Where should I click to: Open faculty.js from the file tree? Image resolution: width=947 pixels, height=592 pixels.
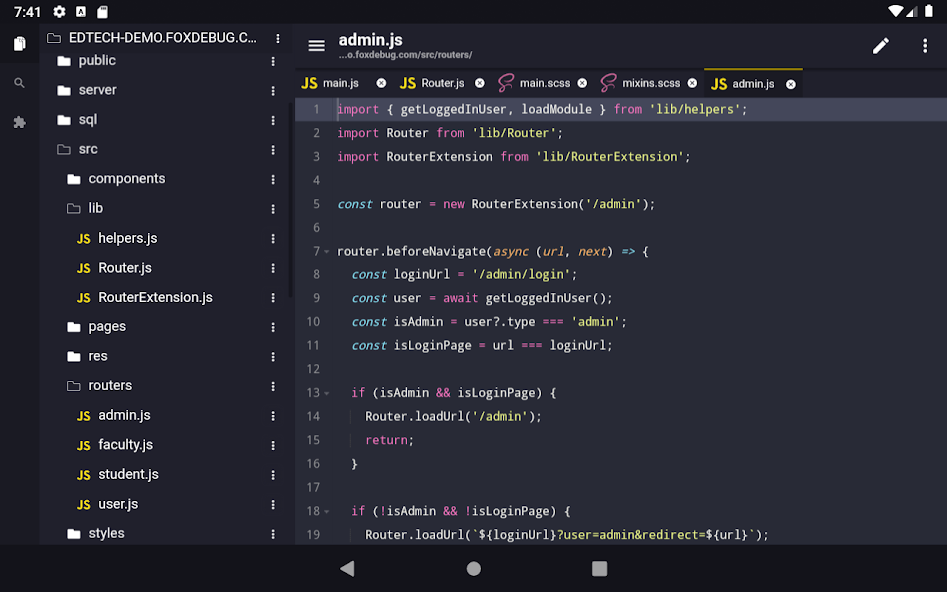[x=125, y=445]
